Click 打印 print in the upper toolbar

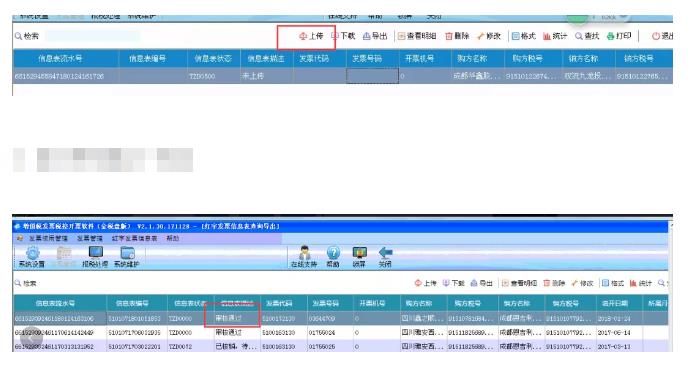(619, 36)
